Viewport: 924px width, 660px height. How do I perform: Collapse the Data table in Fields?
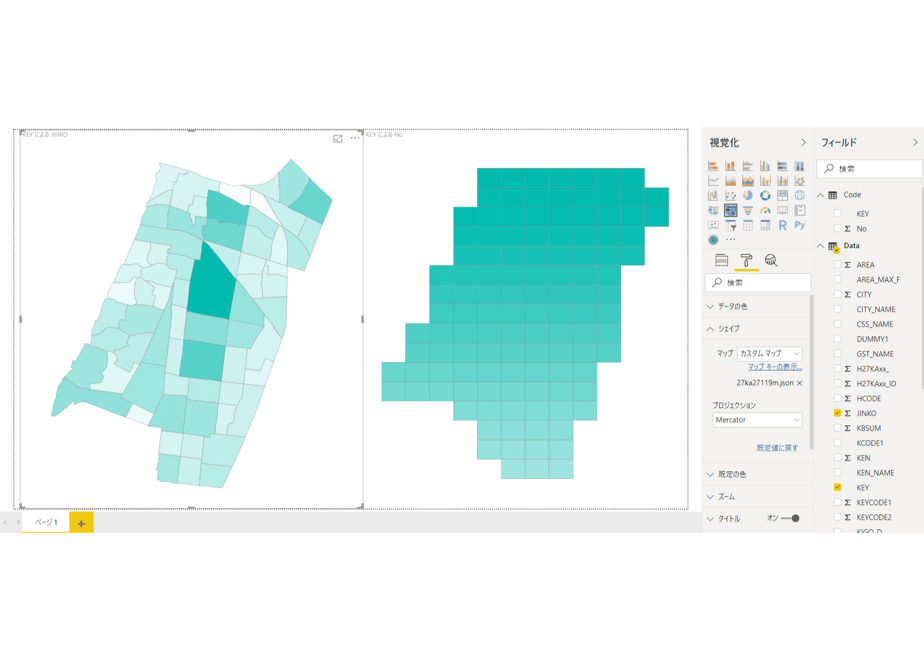point(821,246)
